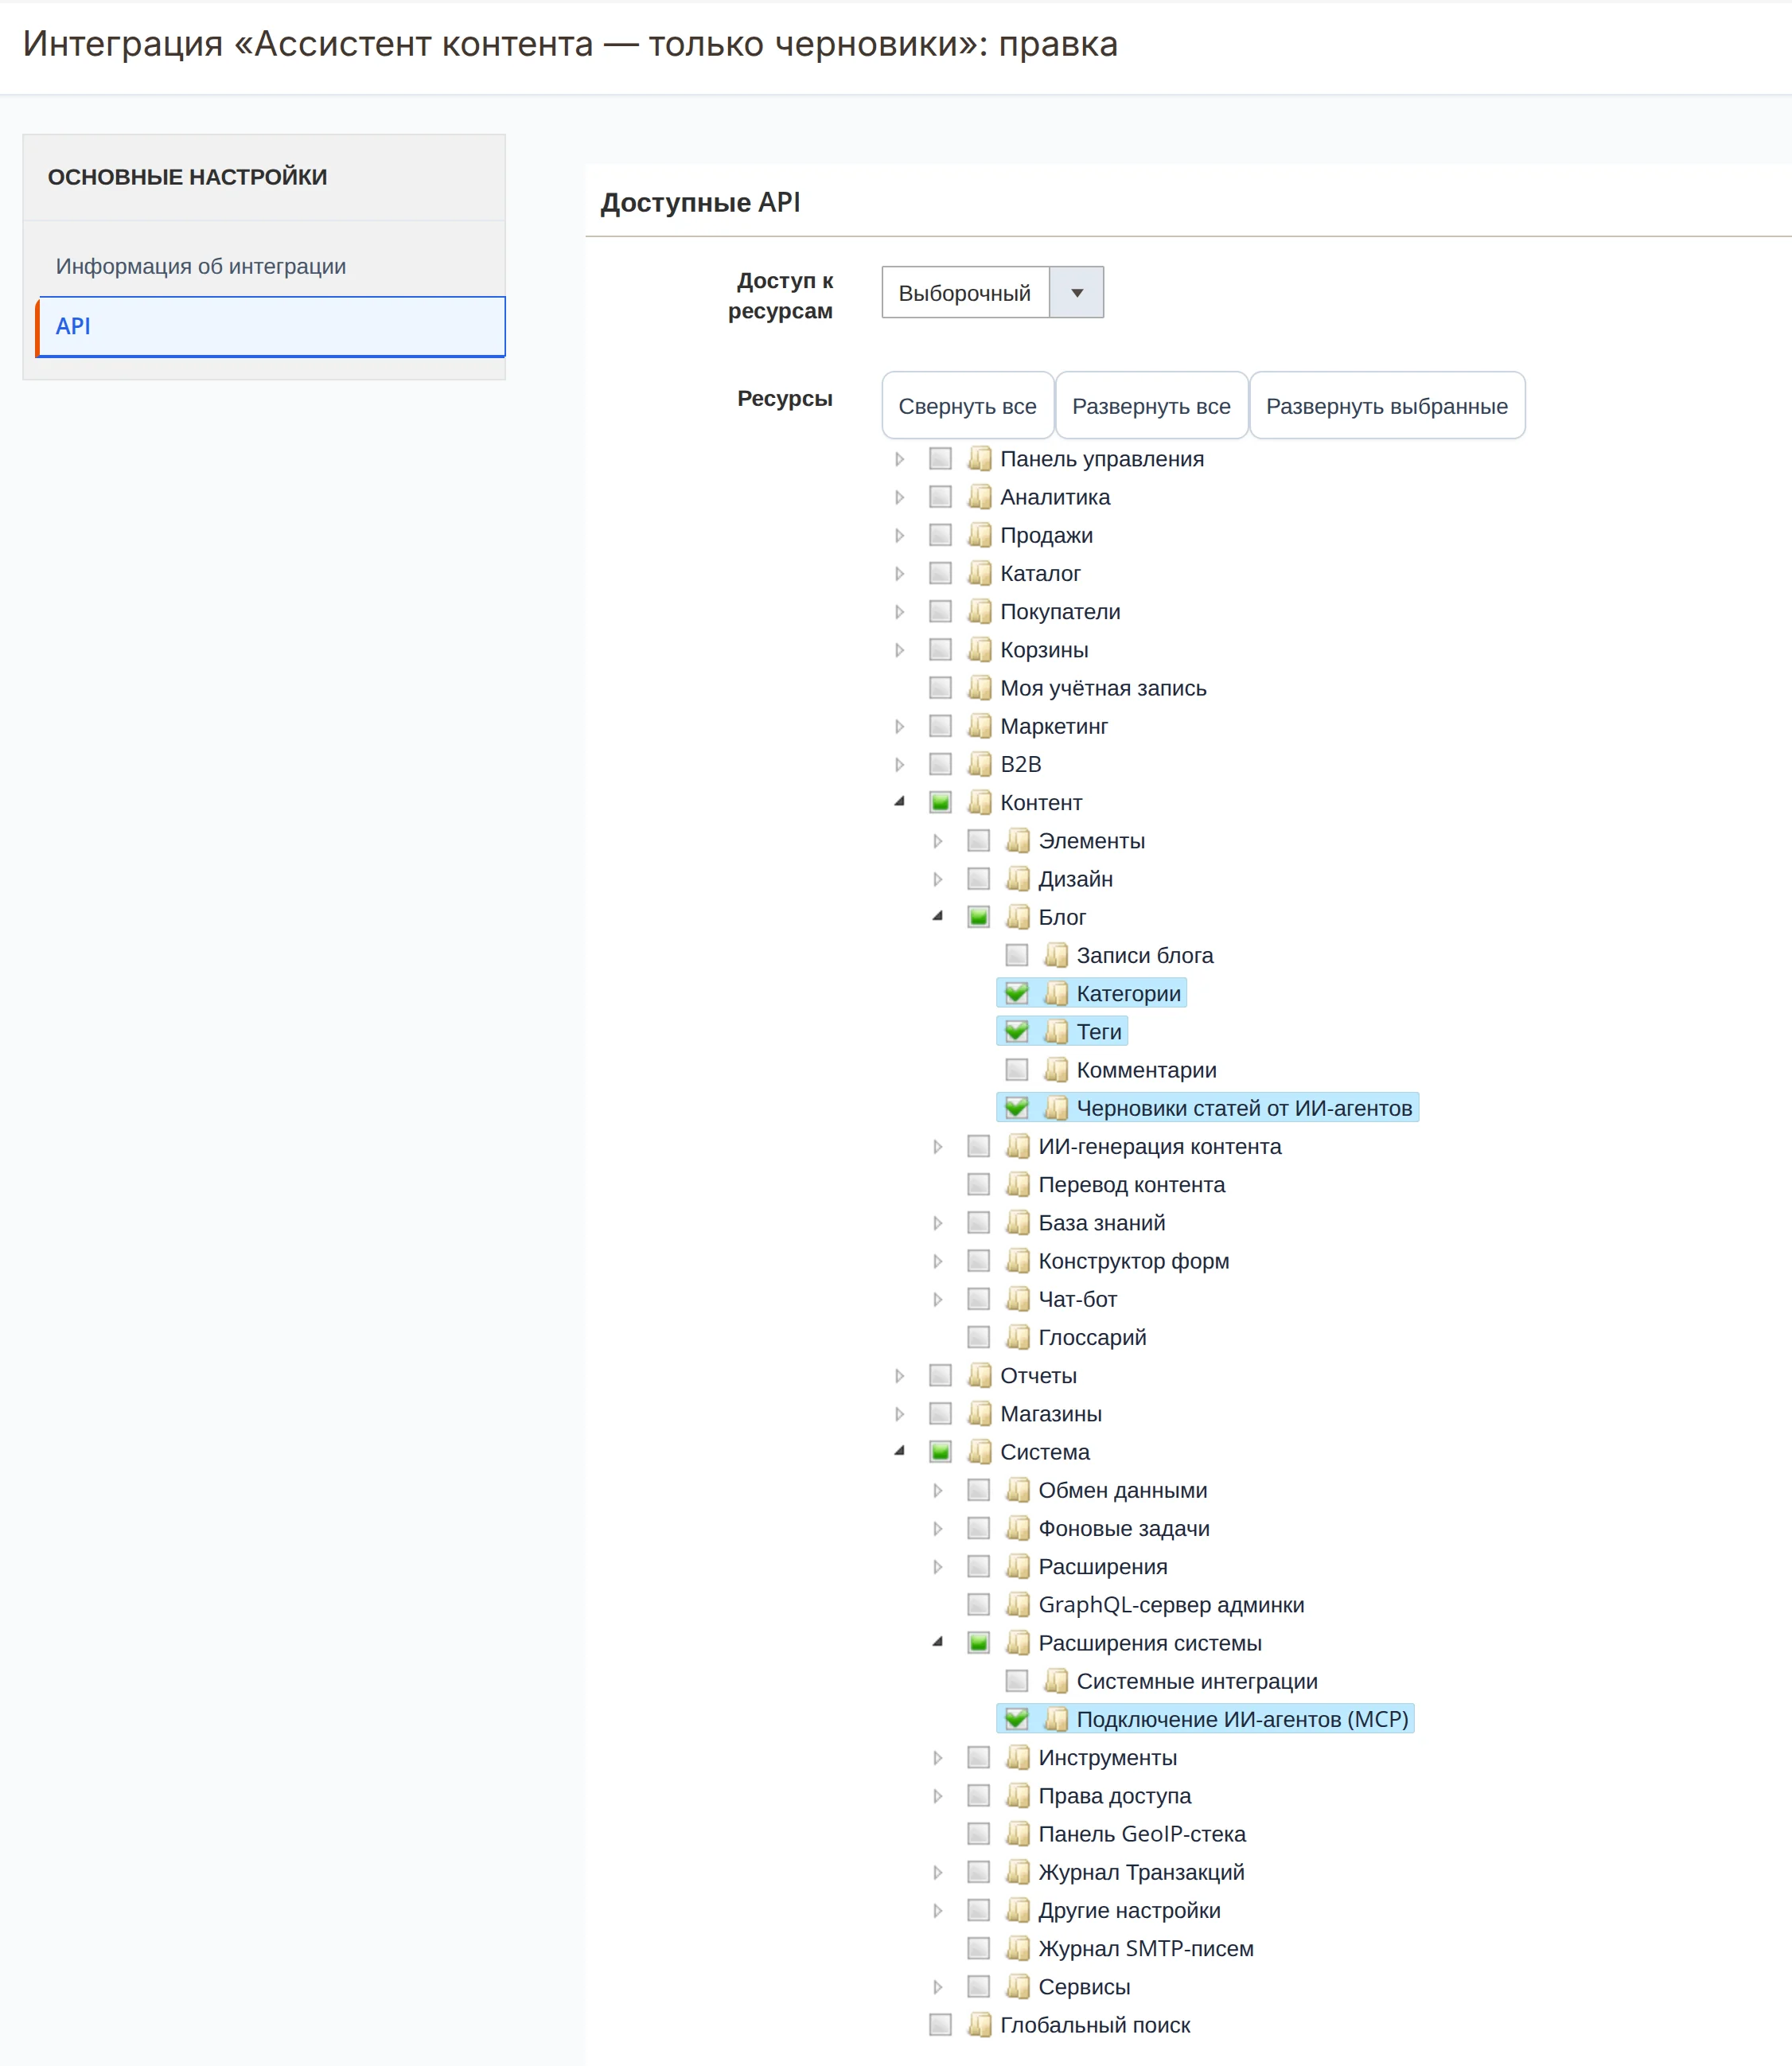Check the Записи блога checkbox

(x=1016, y=955)
